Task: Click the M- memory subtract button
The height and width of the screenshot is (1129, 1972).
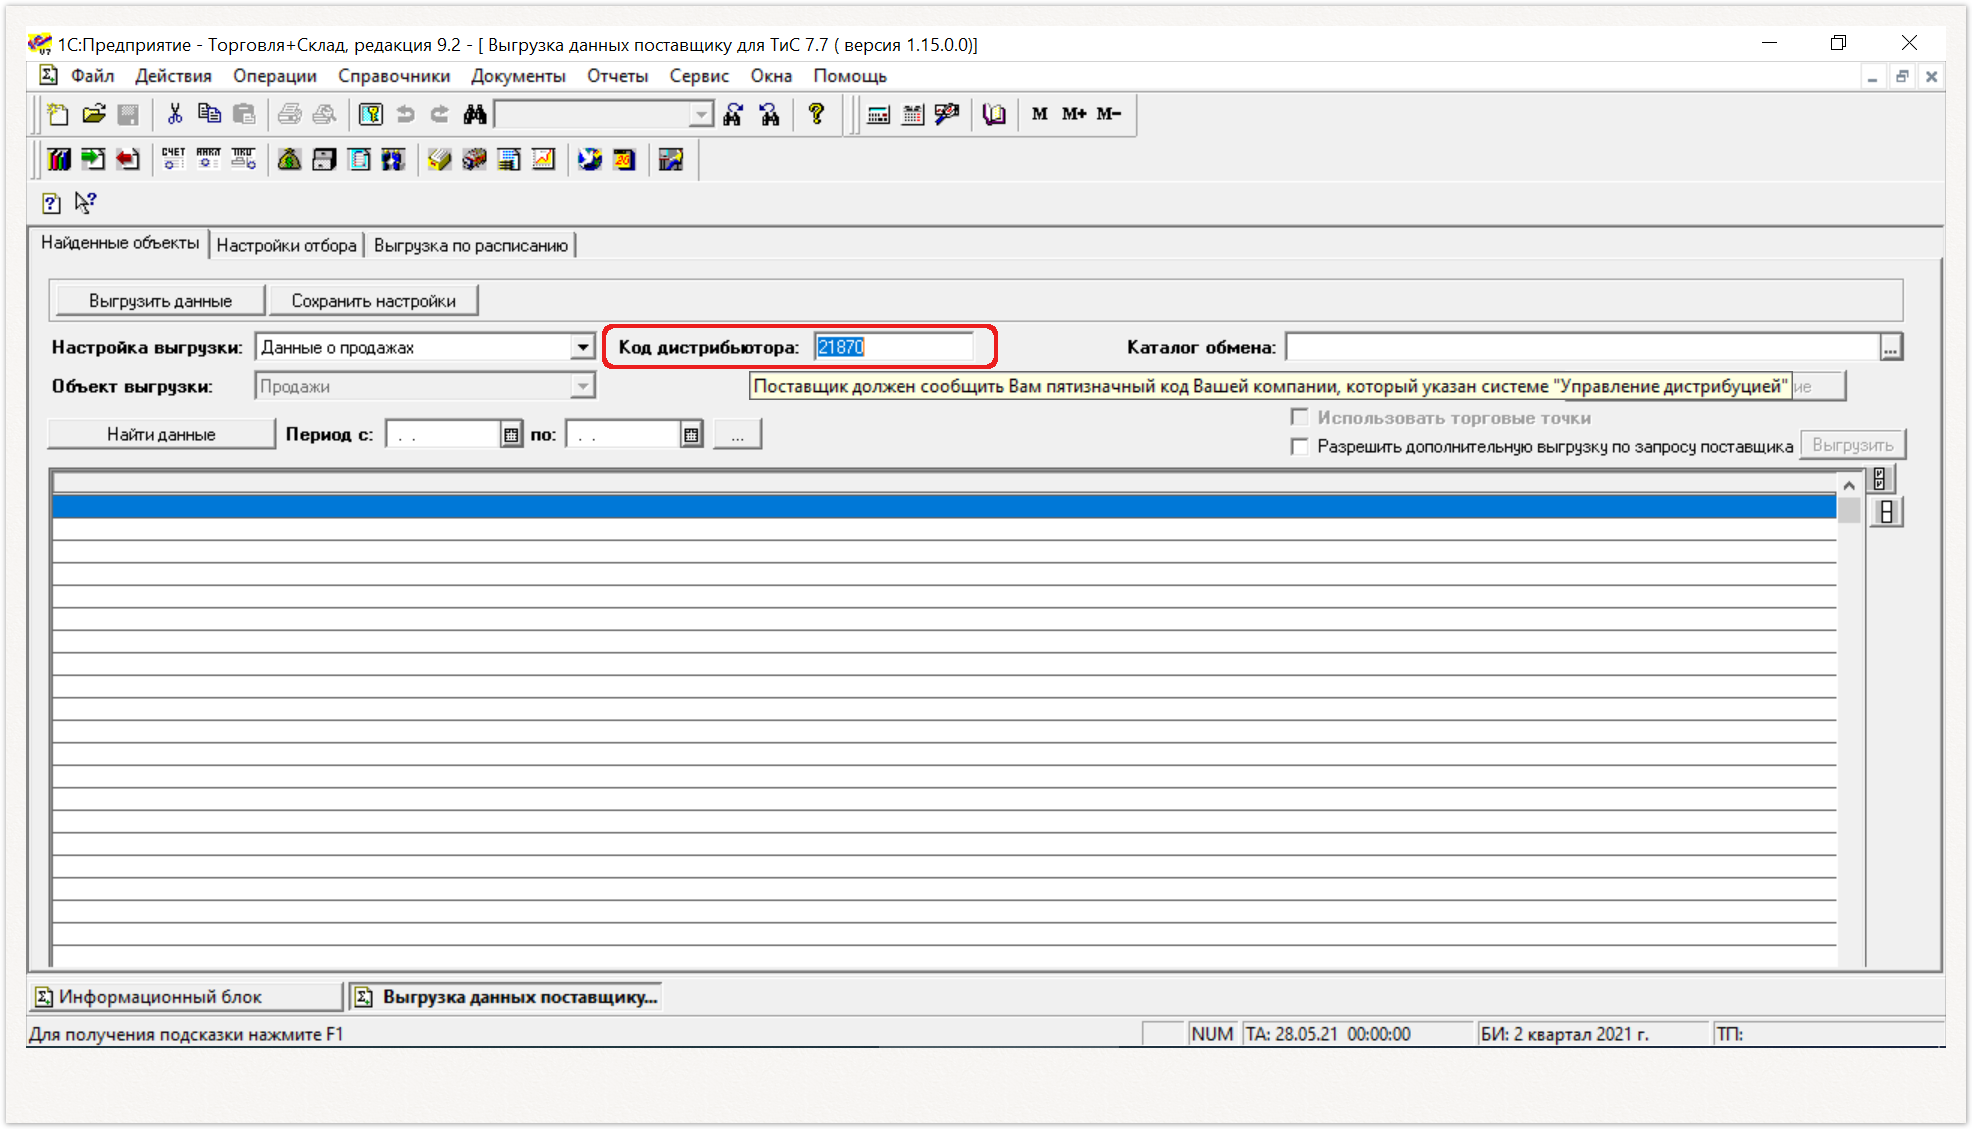Action: tap(1109, 114)
